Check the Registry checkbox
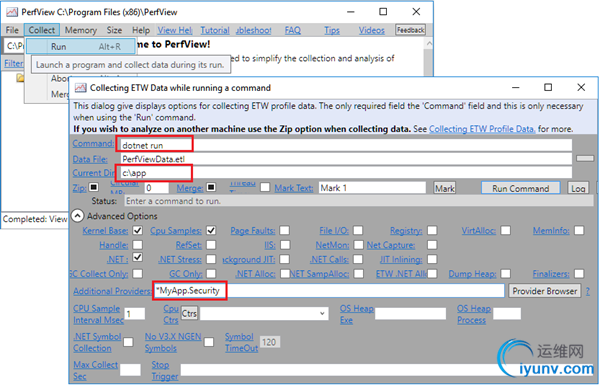The height and width of the screenshot is (385, 600). pyautogui.click(x=432, y=230)
